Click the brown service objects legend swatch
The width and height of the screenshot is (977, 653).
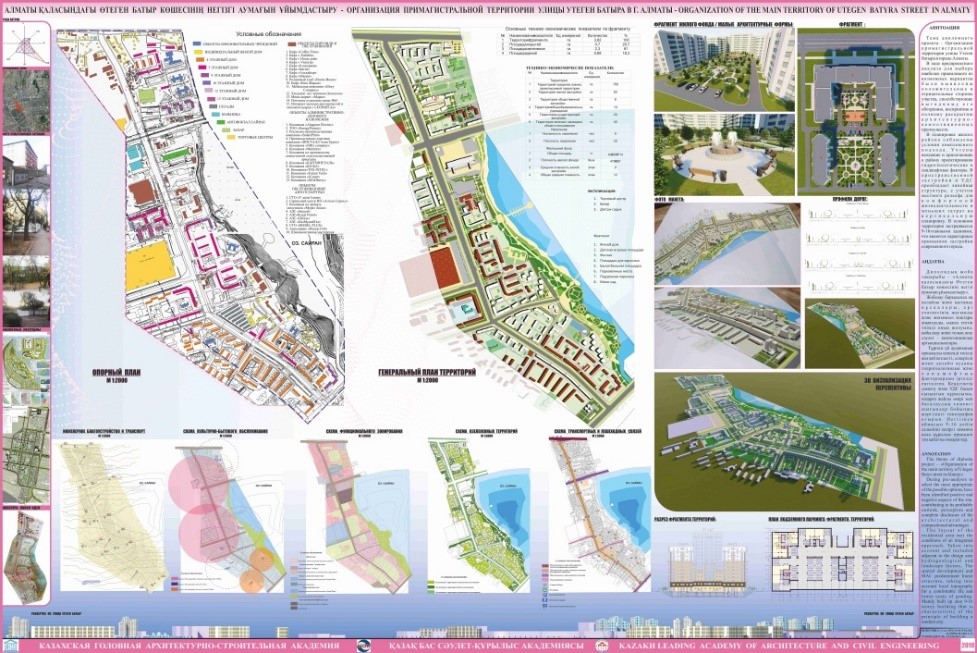click(292, 45)
